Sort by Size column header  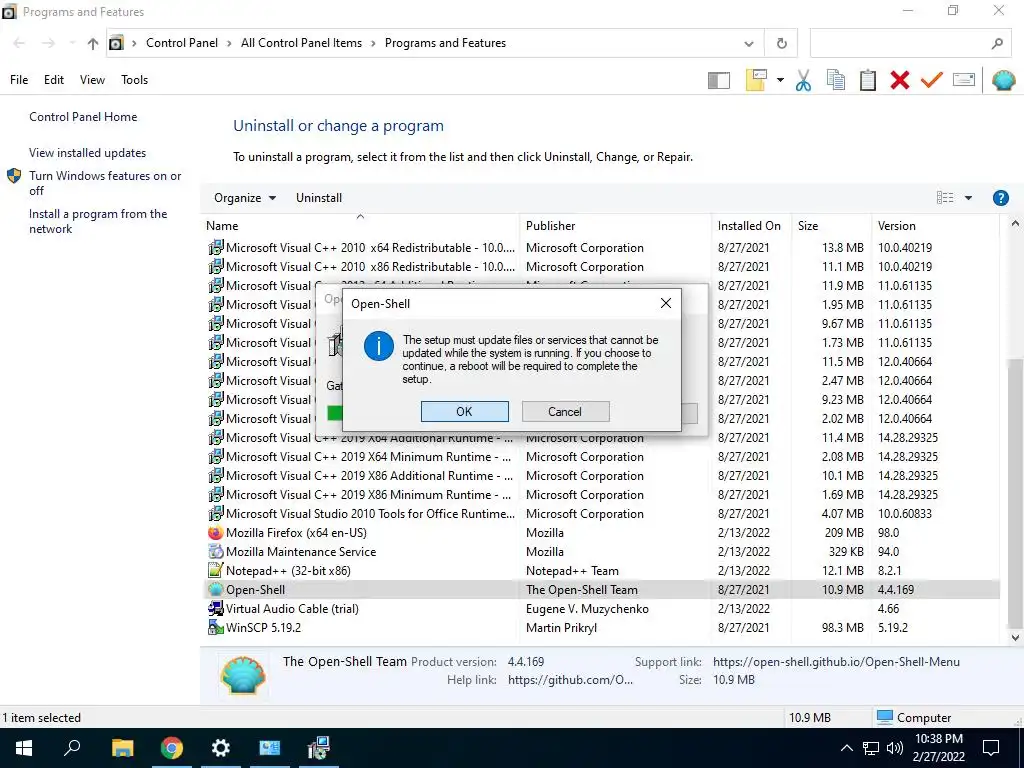click(831, 226)
